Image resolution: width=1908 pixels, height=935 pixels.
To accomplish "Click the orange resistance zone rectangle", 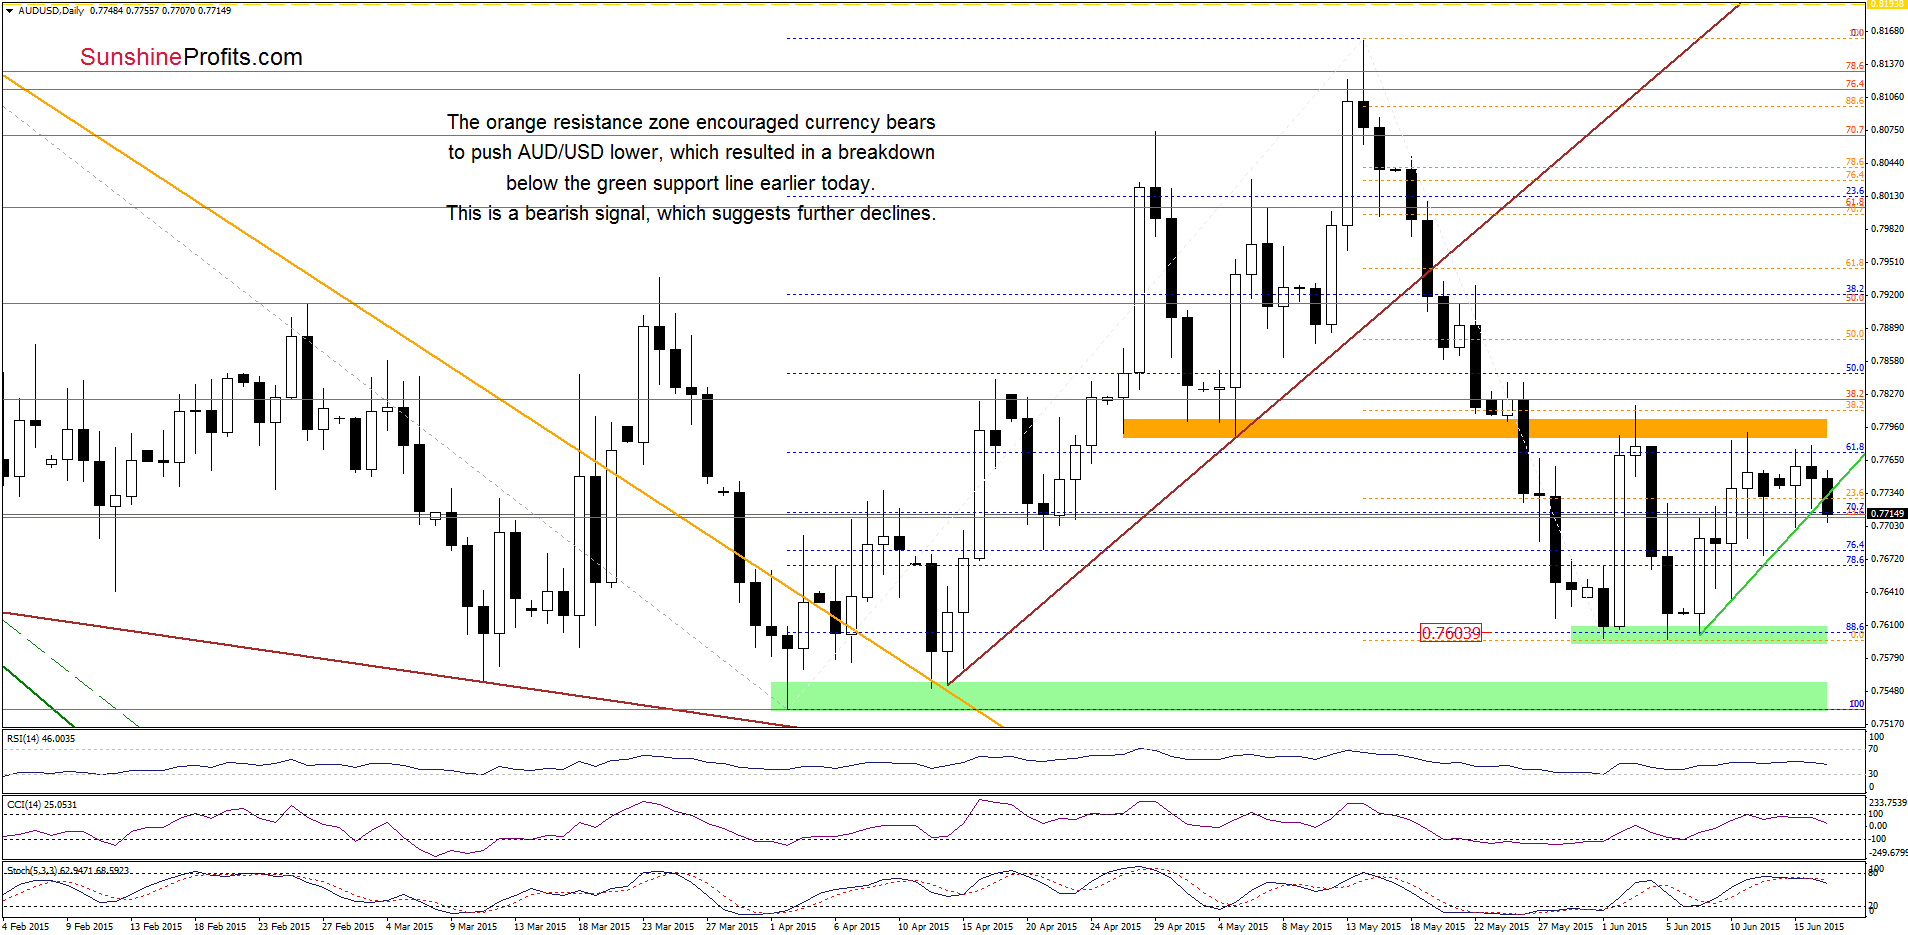I will pos(1474,428).
